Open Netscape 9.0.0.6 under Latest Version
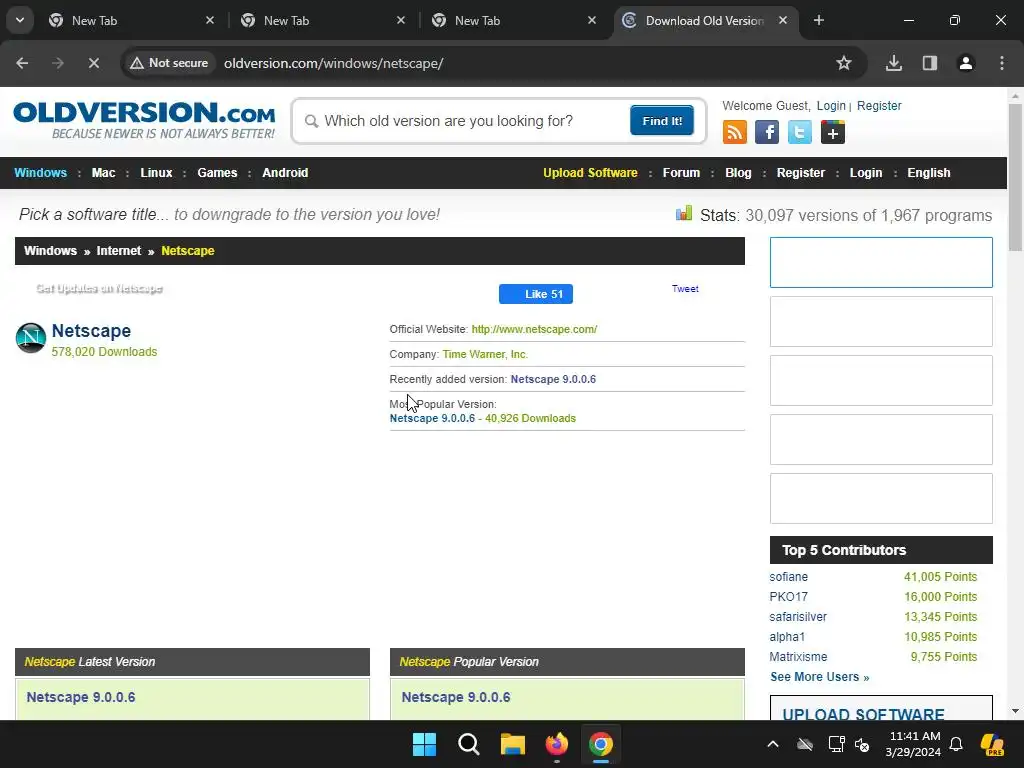This screenshot has width=1024, height=768. (81, 697)
